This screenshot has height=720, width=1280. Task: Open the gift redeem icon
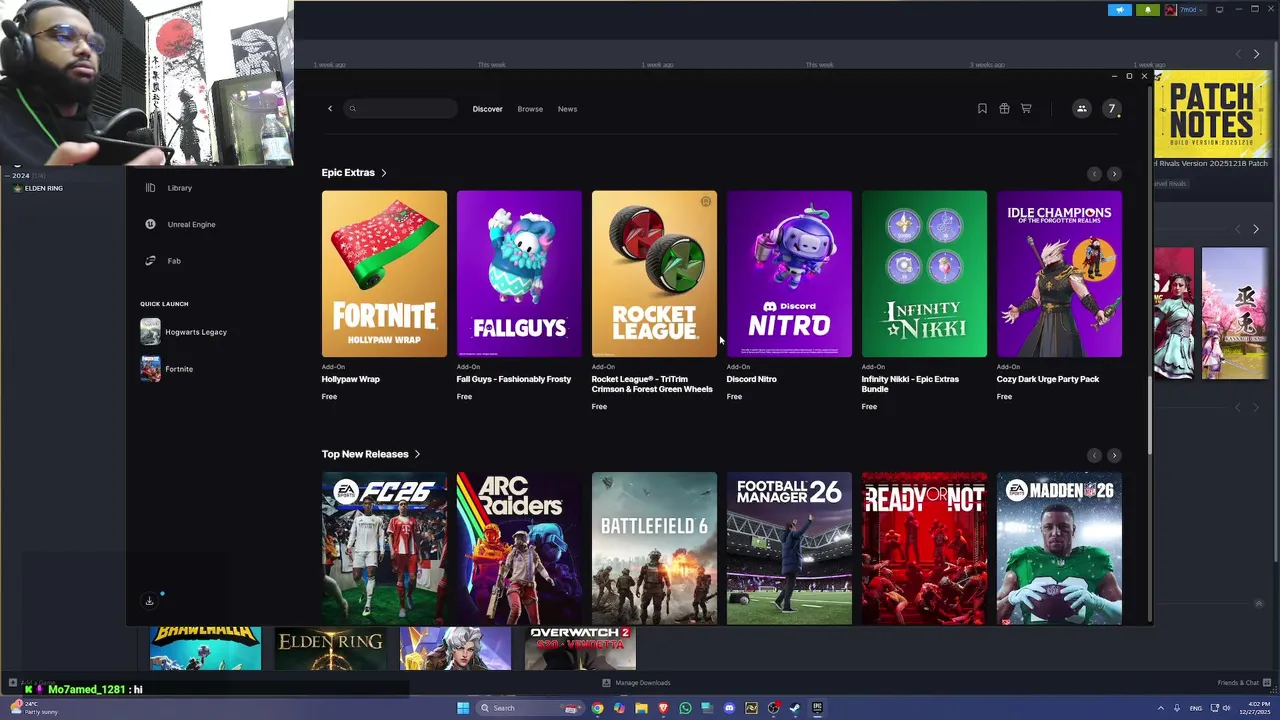click(1004, 108)
